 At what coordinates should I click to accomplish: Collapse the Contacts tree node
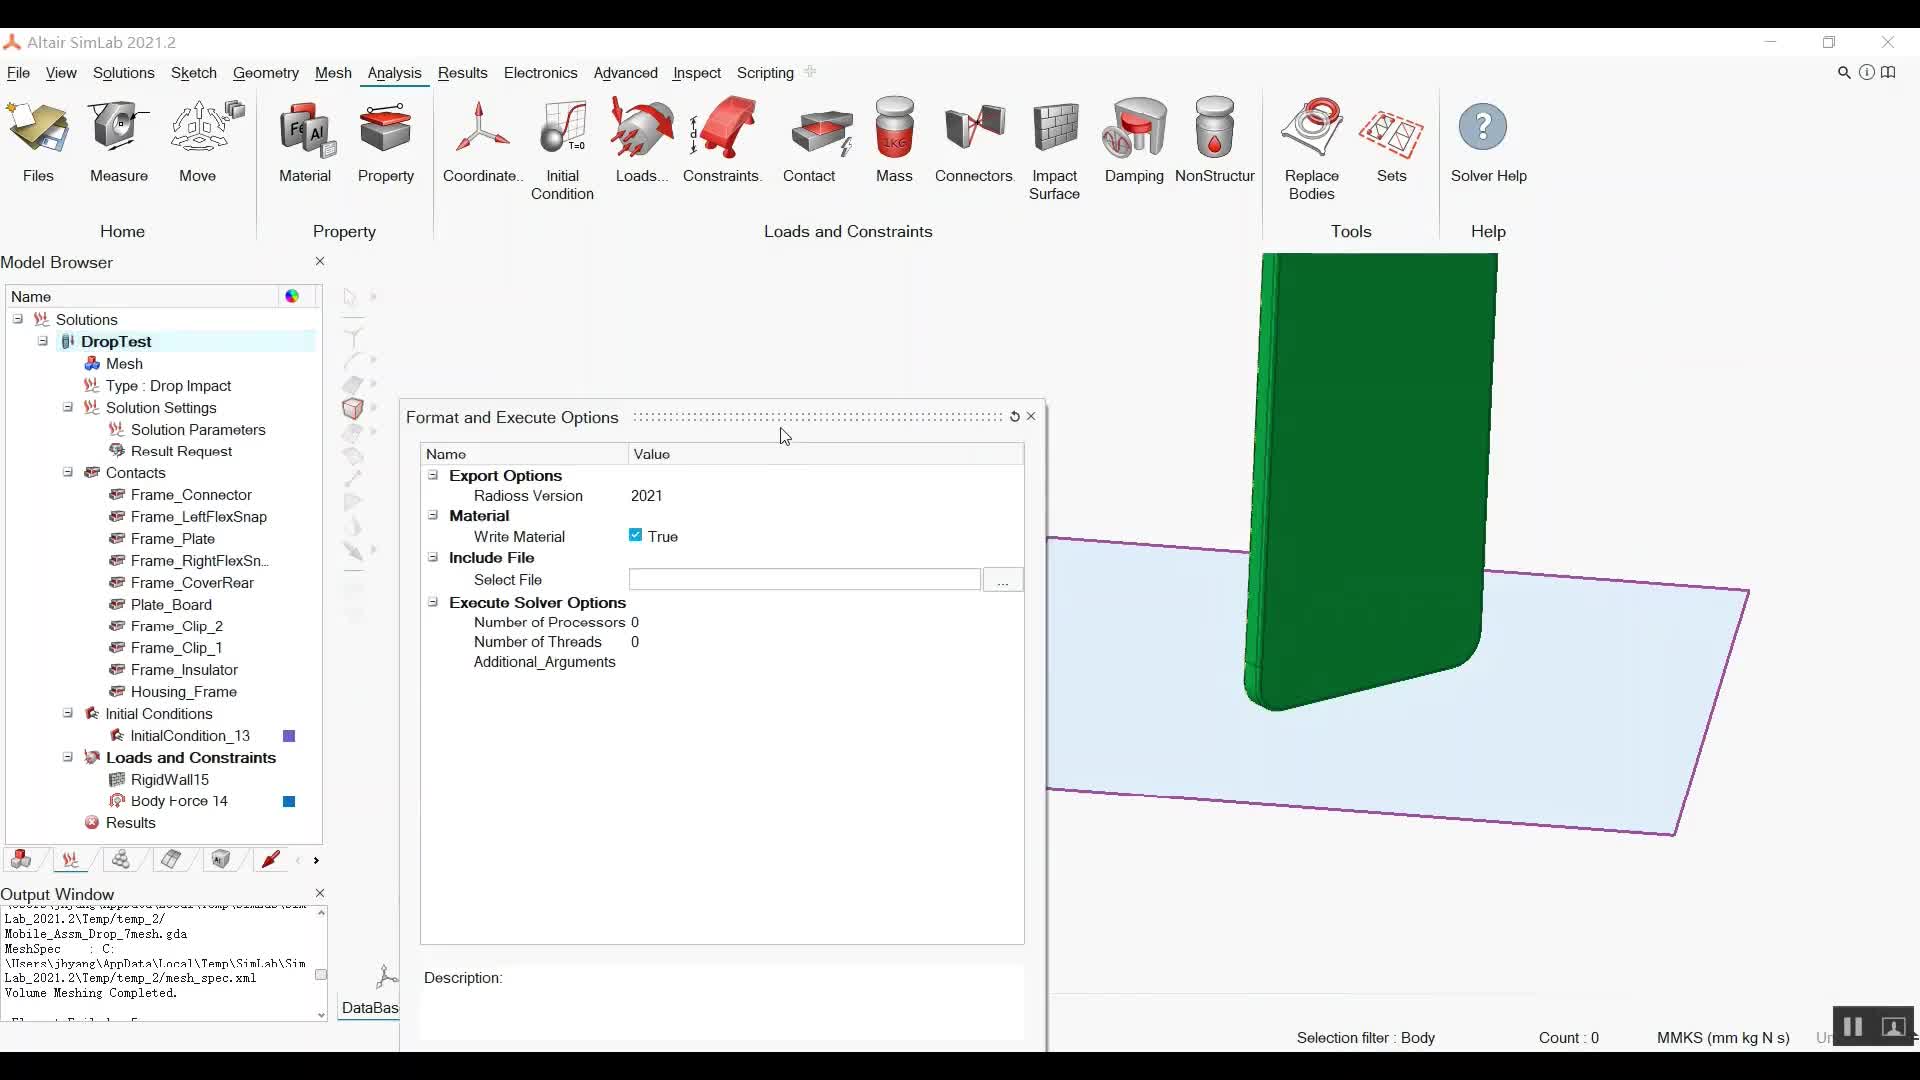point(68,473)
